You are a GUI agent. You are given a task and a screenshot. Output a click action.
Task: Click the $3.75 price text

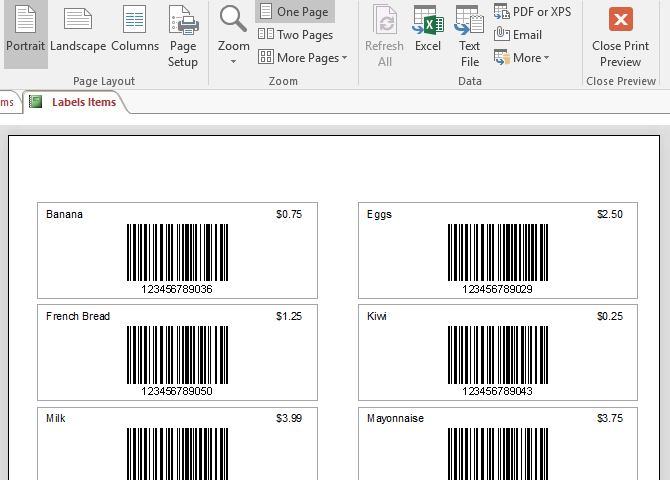[x=610, y=418]
